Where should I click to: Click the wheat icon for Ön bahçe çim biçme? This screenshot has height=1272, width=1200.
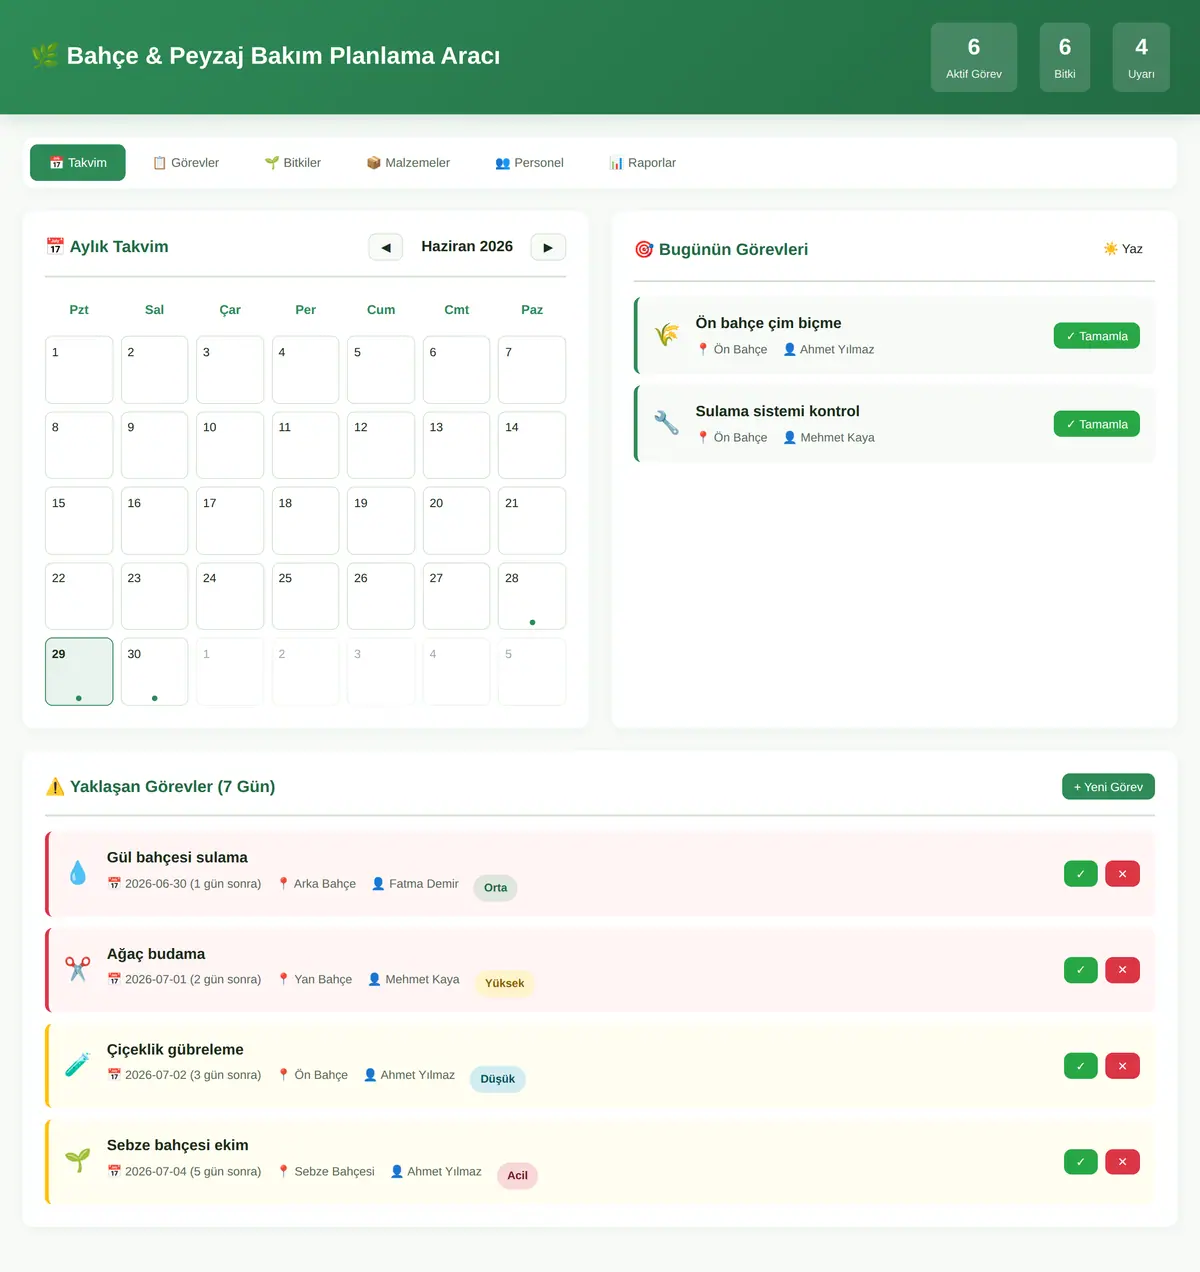(667, 335)
